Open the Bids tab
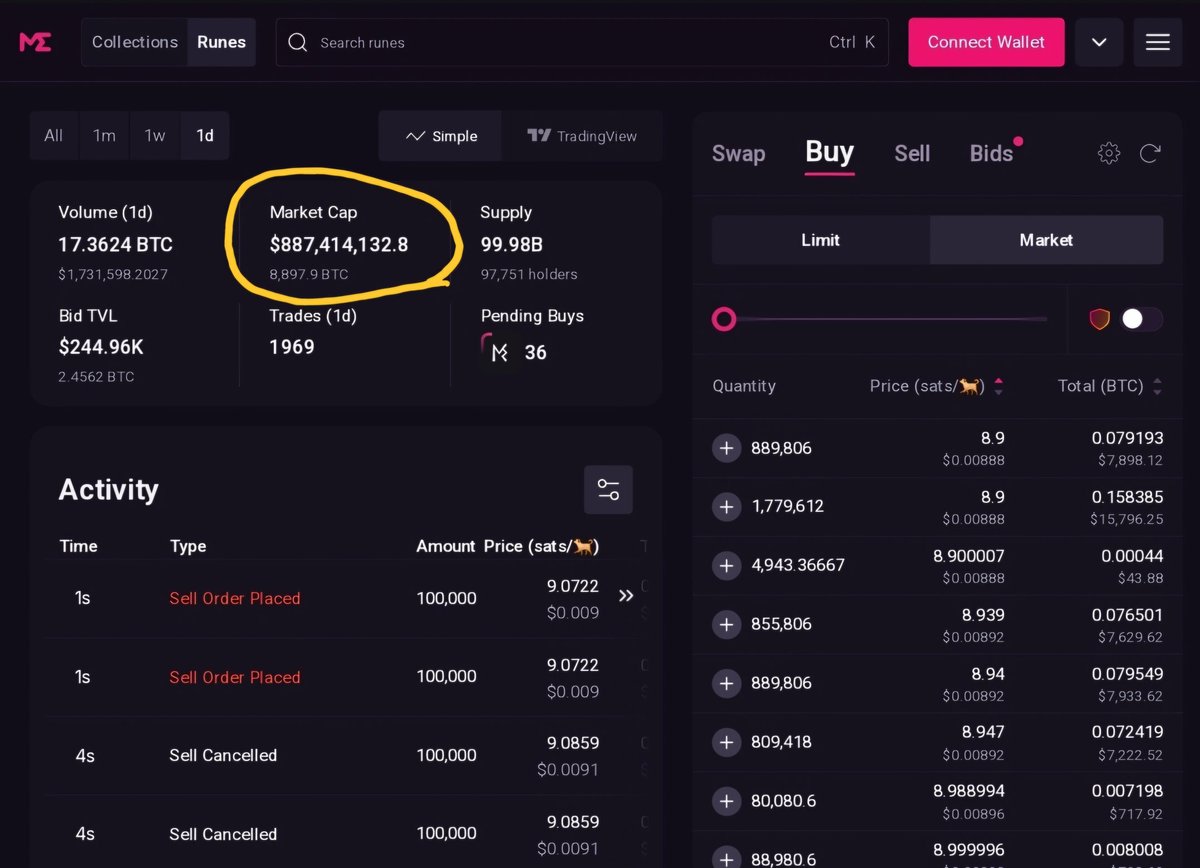 click(x=992, y=153)
